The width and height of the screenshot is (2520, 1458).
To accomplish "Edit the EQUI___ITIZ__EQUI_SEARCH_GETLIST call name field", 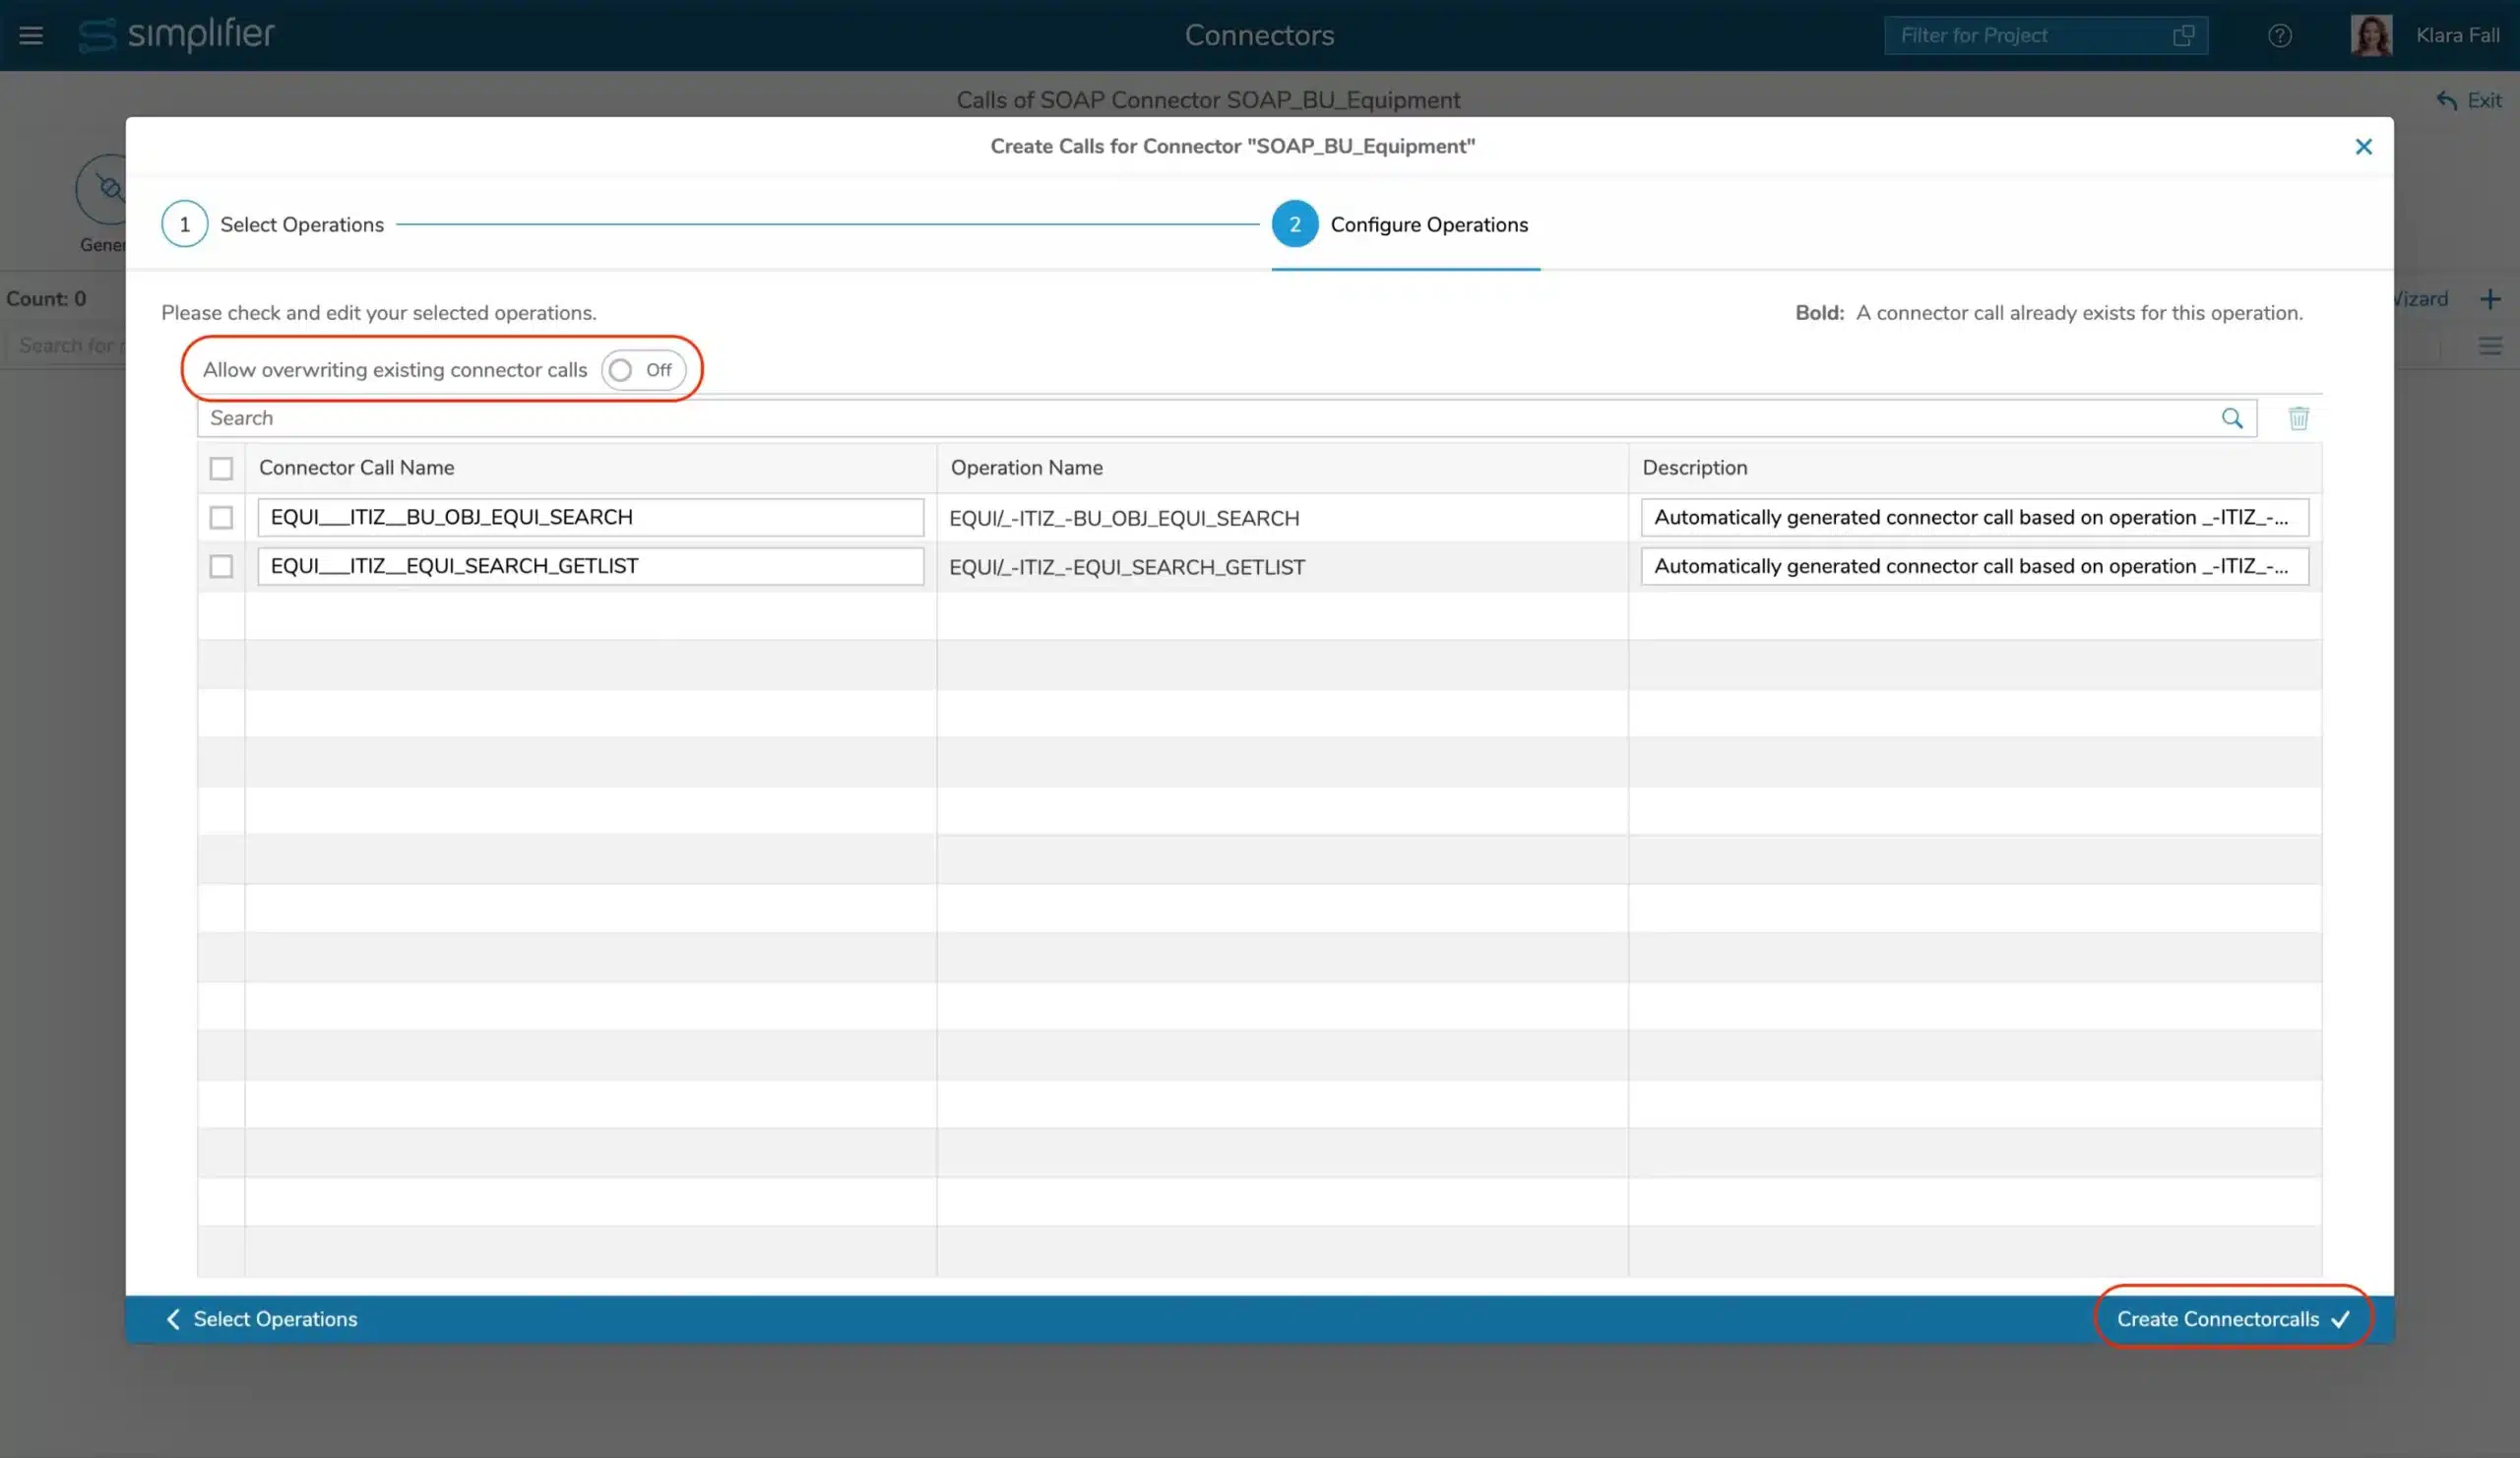I will tap(590, 566).
